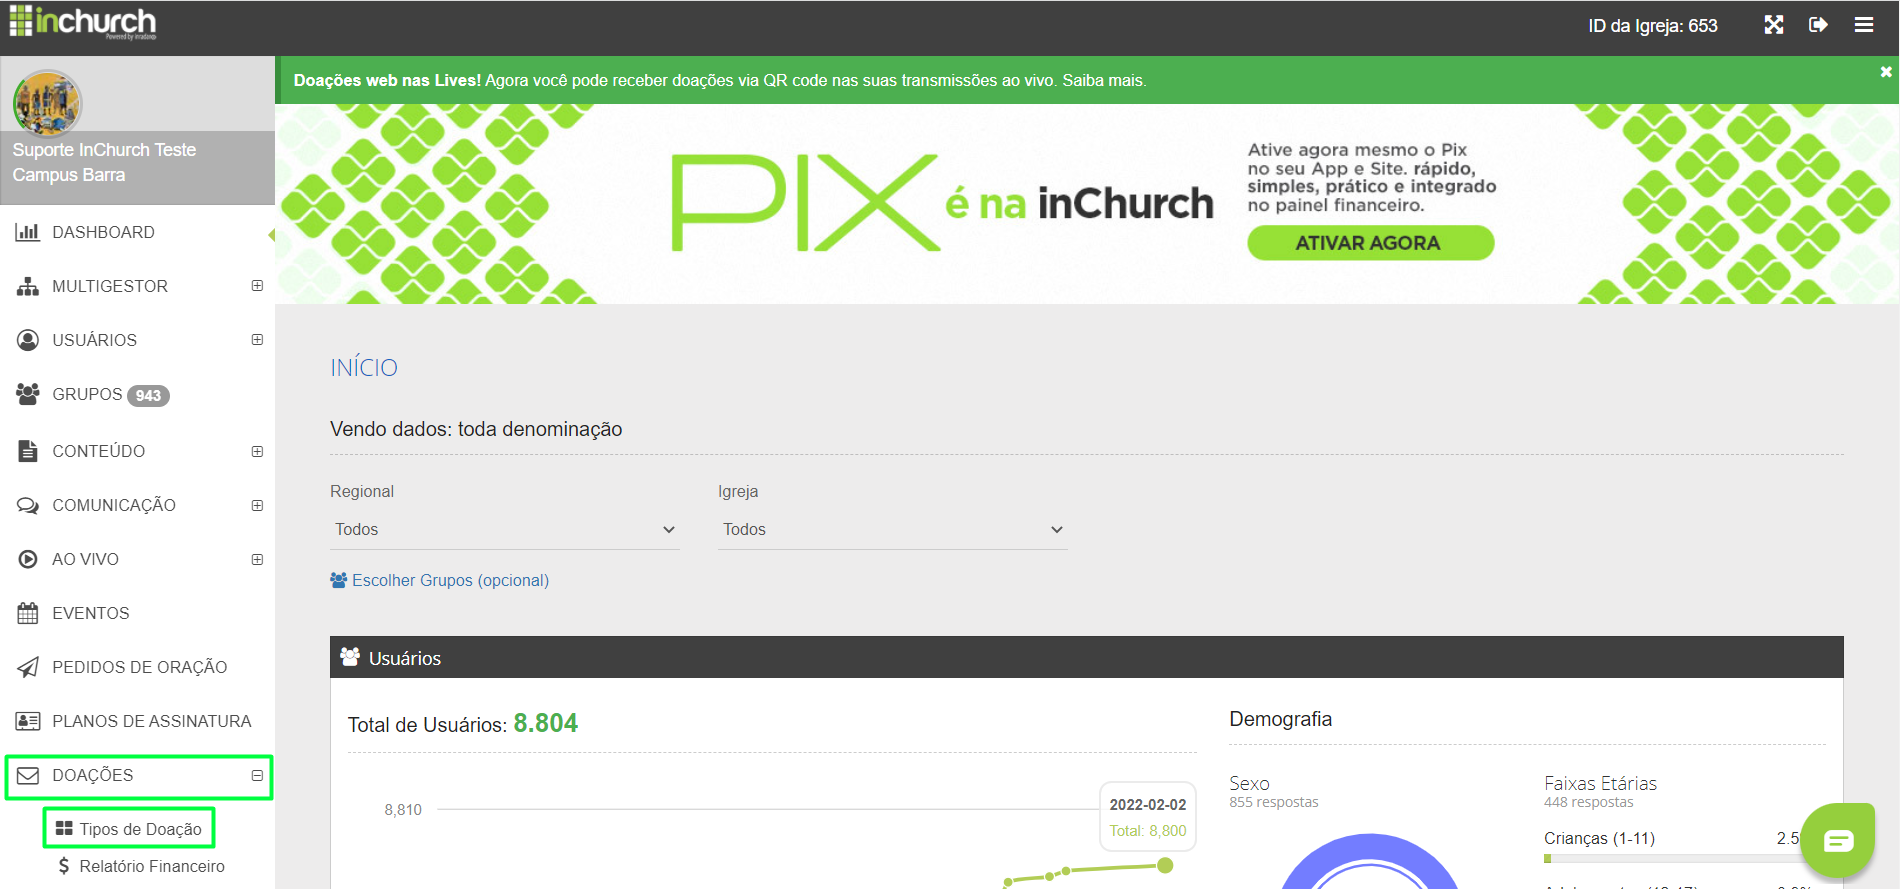
Task: Open the Regional dropdown
Action: (x=505, y=530)
